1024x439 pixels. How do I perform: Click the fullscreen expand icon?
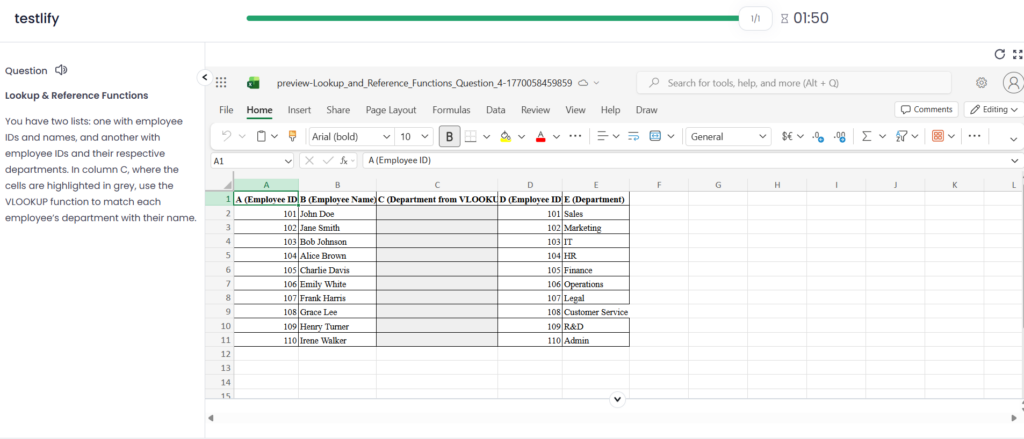tap(1017, 54)
